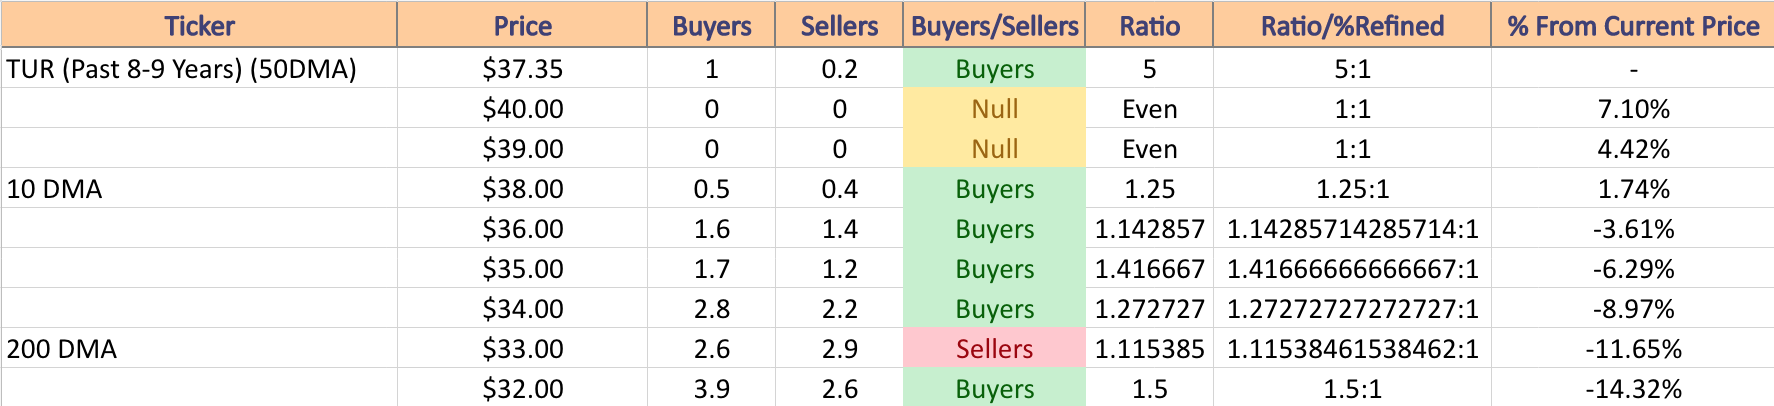
Task: Select the 200 DMA label cell
Action: [x=199, y=349]
